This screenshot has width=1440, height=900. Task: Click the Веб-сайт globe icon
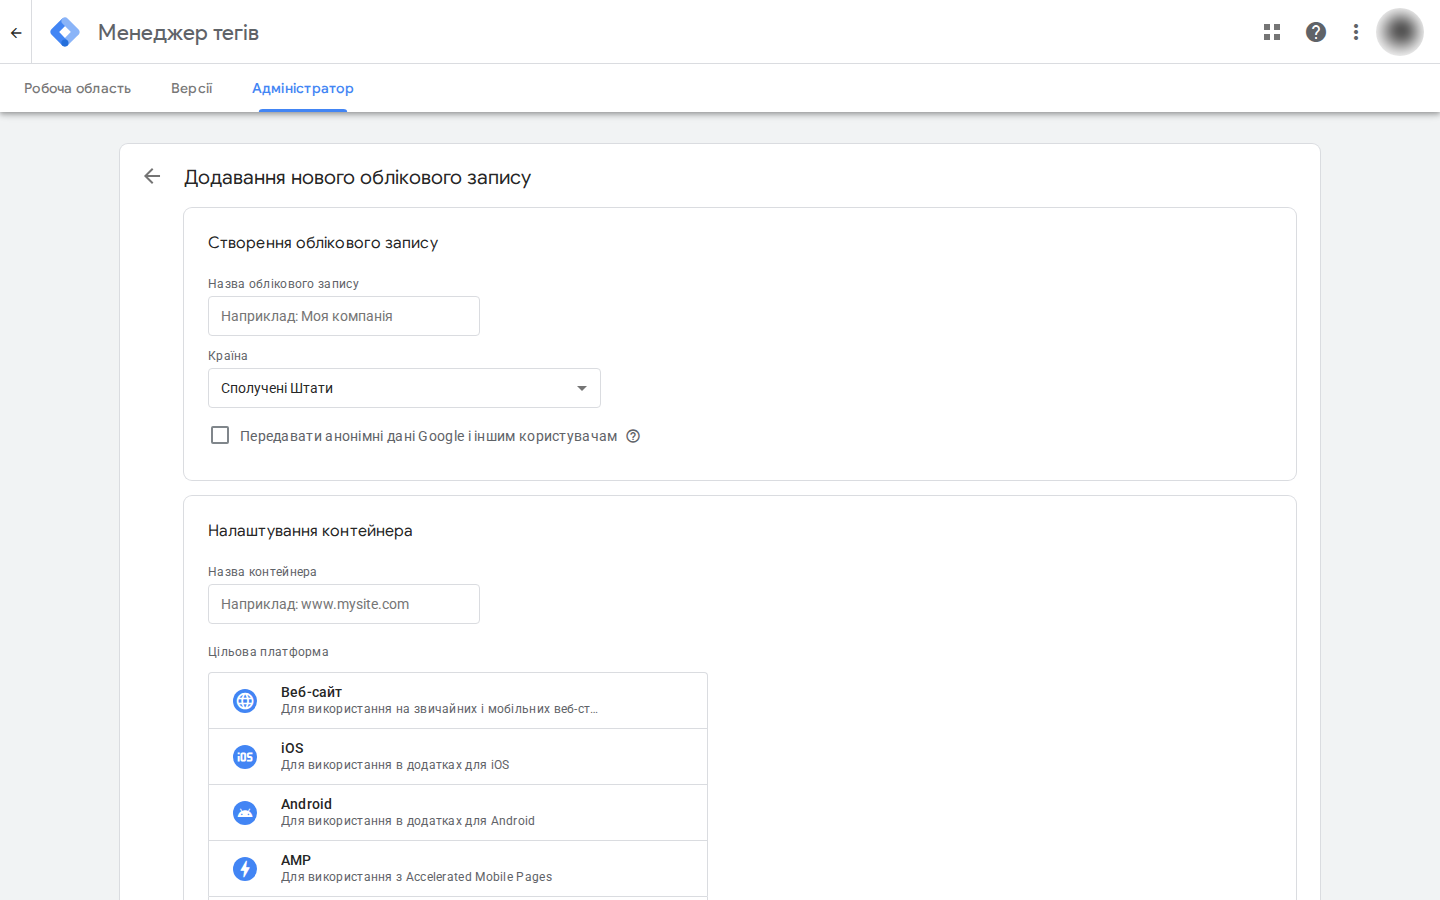click(245, 701)
